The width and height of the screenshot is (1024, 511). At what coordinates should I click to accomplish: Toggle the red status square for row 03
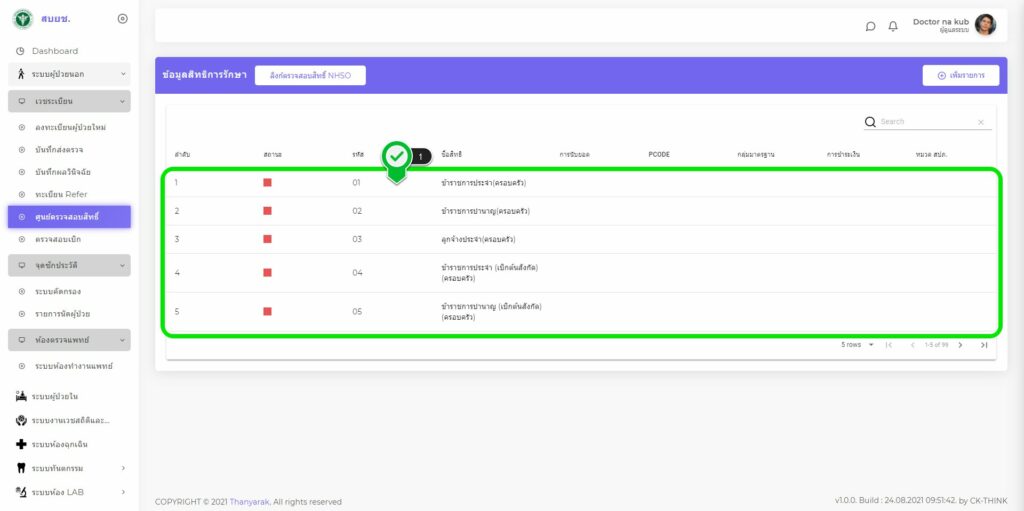click(267, 240)
